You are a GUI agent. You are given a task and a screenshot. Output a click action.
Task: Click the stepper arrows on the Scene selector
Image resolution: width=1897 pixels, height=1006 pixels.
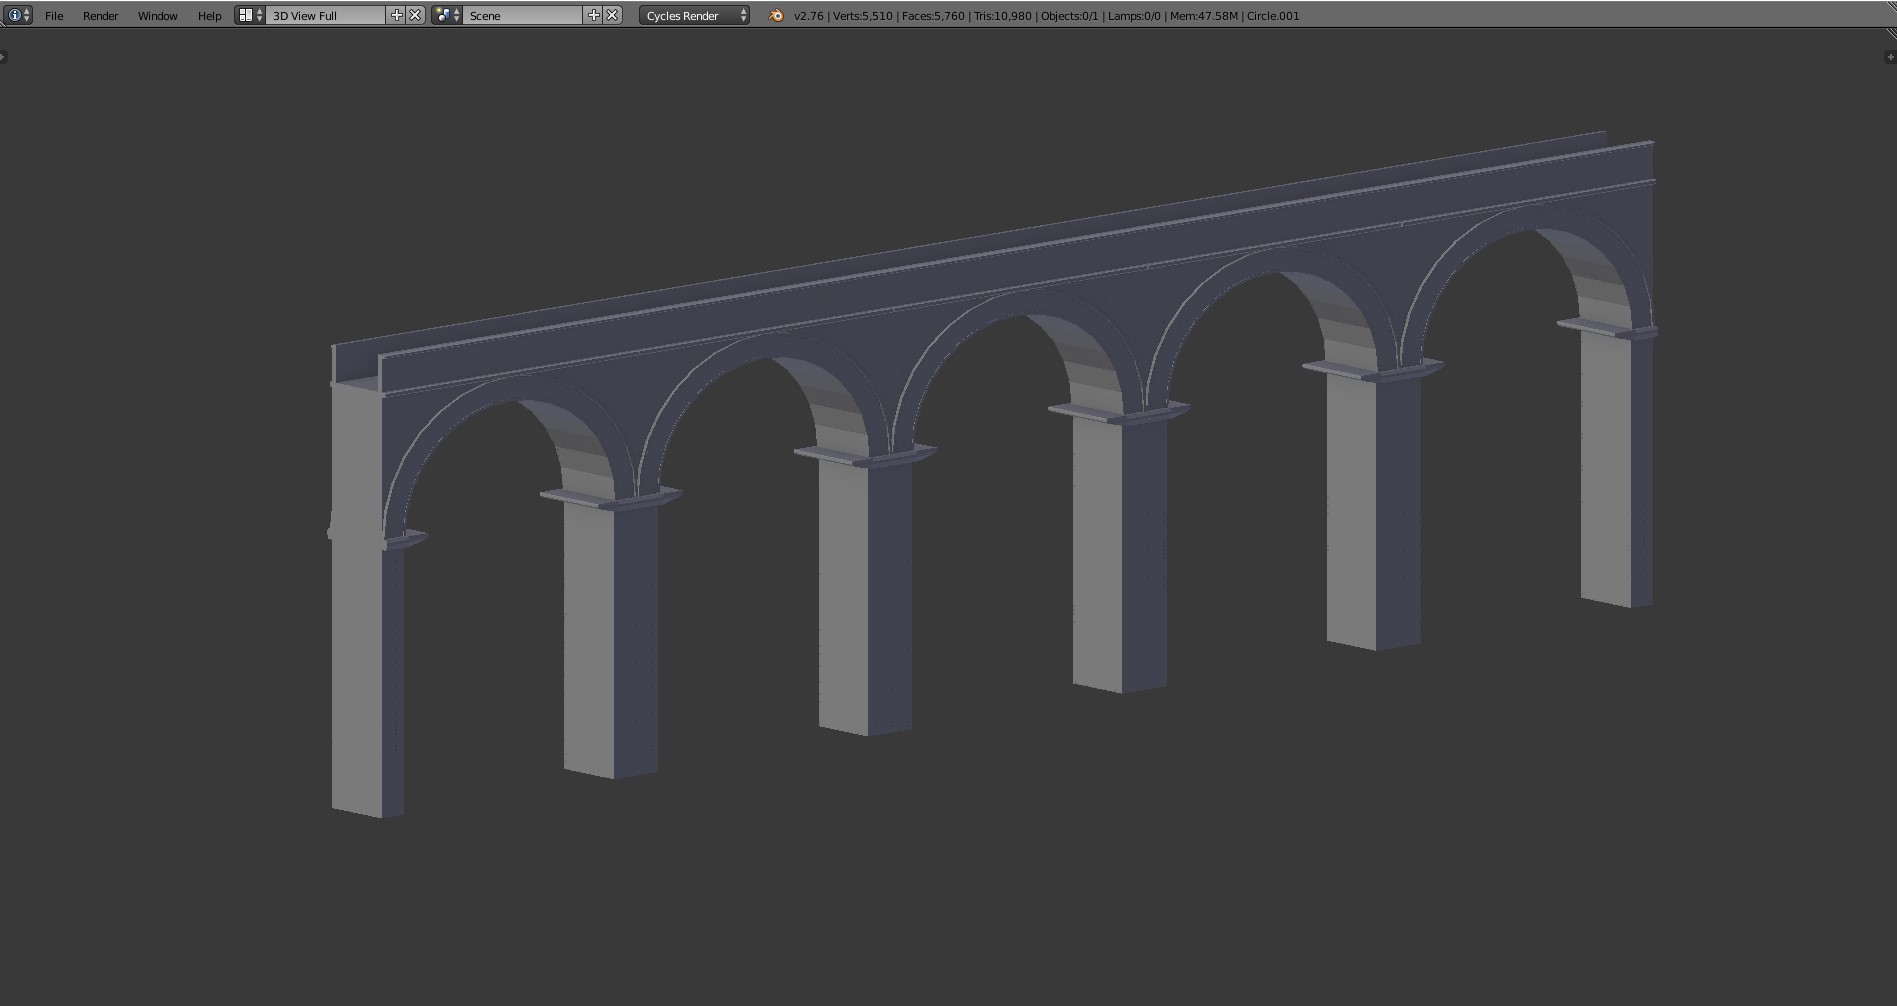click(456, 15)
